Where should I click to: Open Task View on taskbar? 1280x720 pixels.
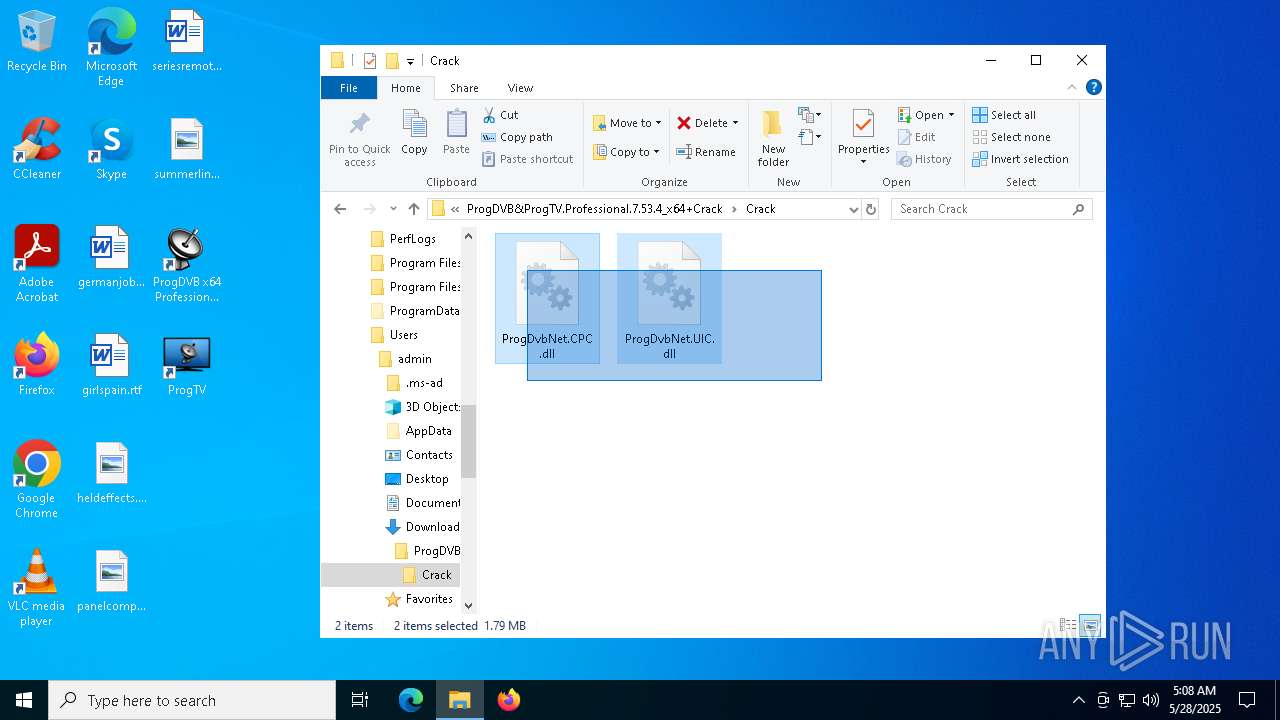360,700
